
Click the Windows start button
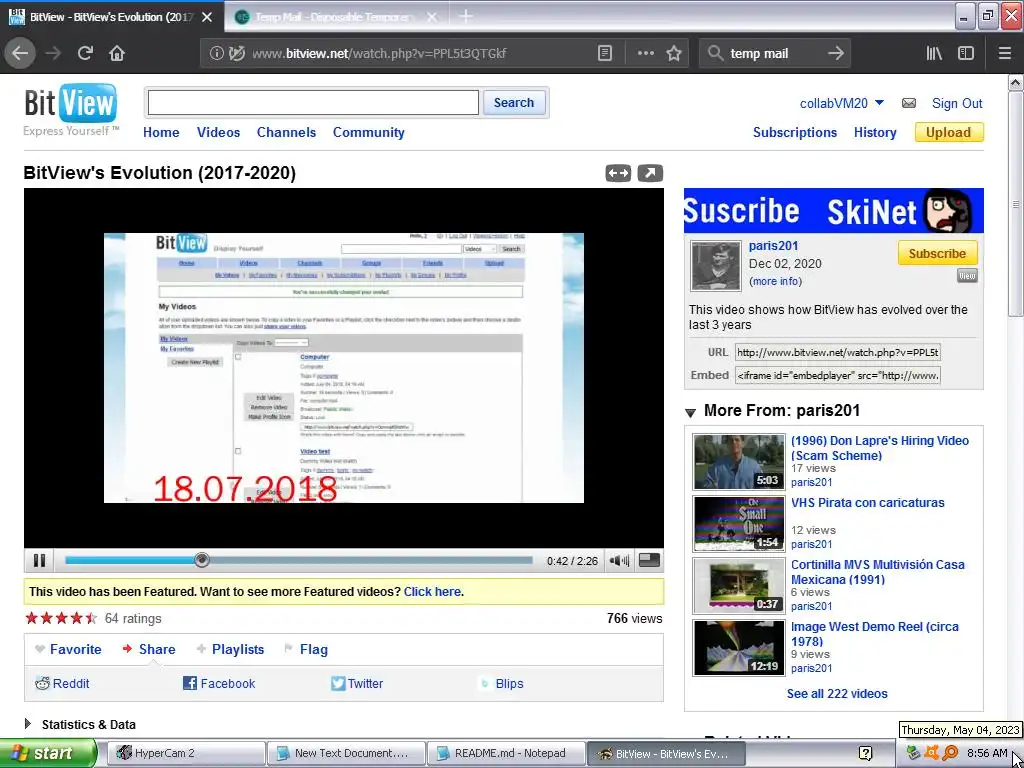pyautogui.click(x=48, y=753)
